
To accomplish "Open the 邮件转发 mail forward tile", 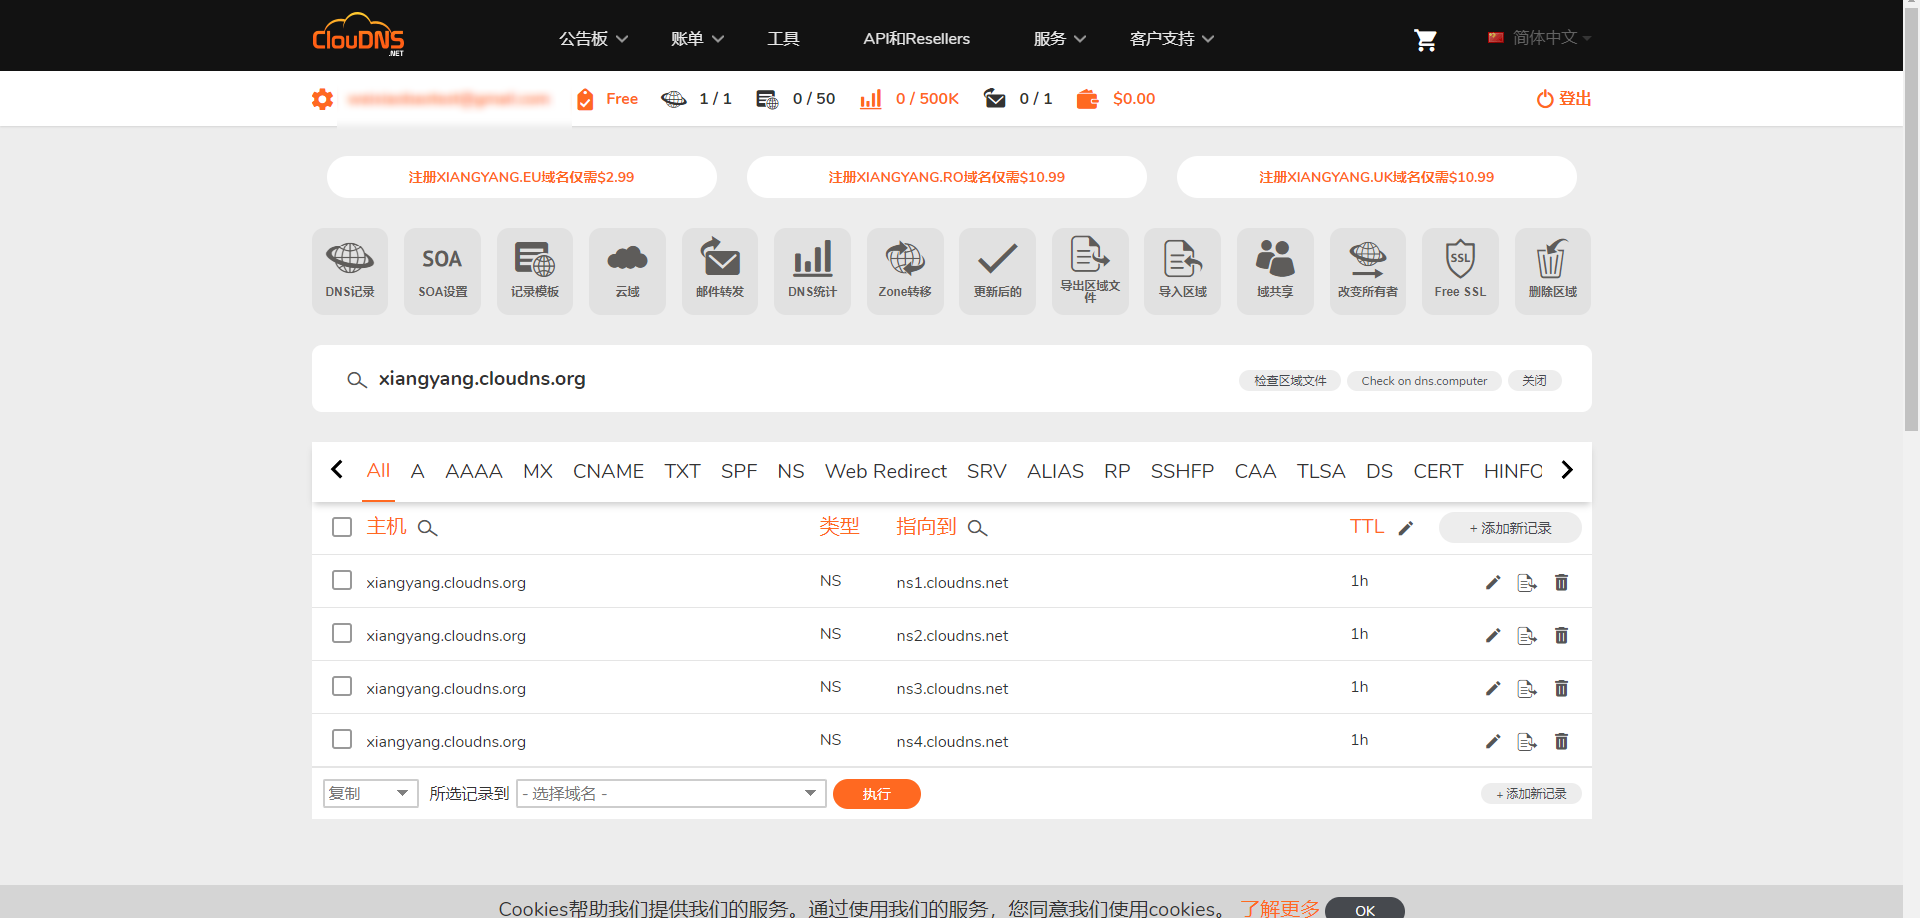I will click(720, 271).
